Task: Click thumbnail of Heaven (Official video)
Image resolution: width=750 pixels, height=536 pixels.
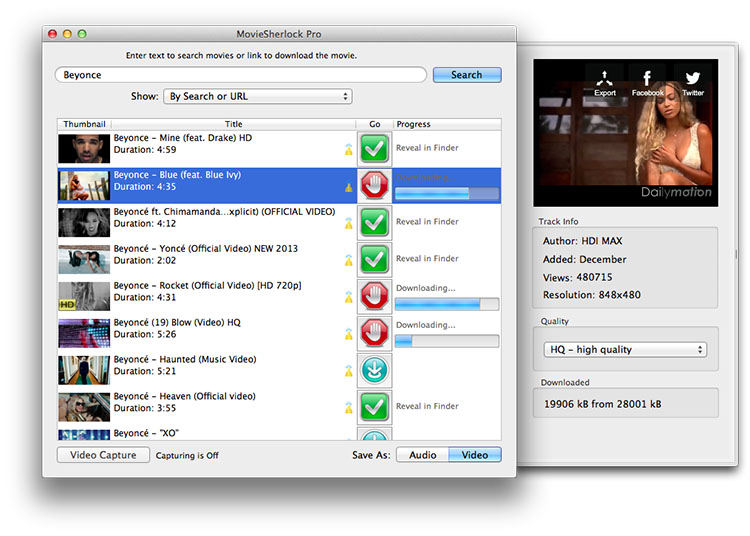Action: pyautogui.click(x=84, y=407)
